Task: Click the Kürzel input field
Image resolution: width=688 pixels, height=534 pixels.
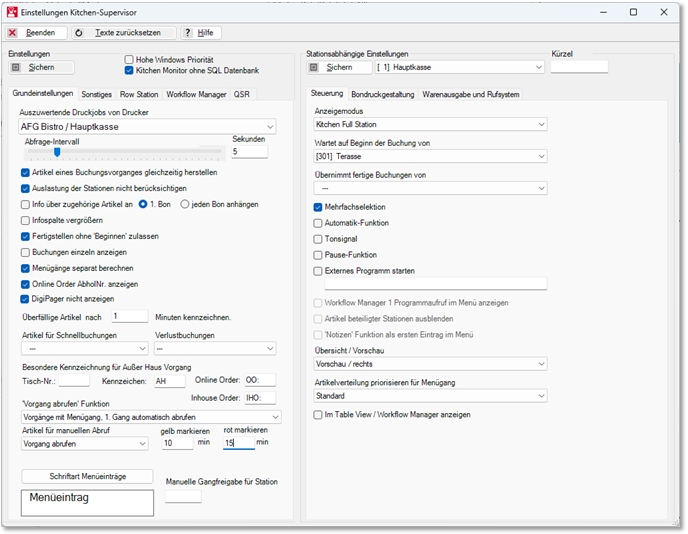Action: [x=579, y=67]
